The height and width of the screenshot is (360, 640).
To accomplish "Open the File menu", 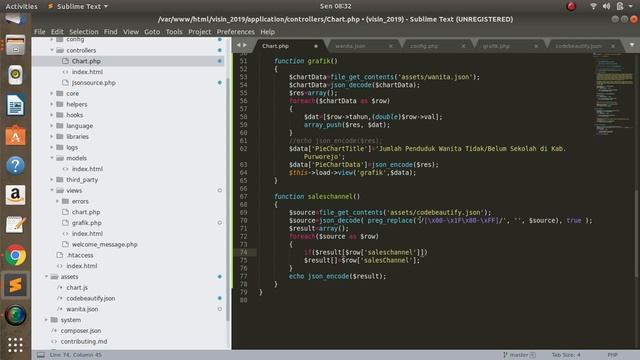I will coord(40,32).
